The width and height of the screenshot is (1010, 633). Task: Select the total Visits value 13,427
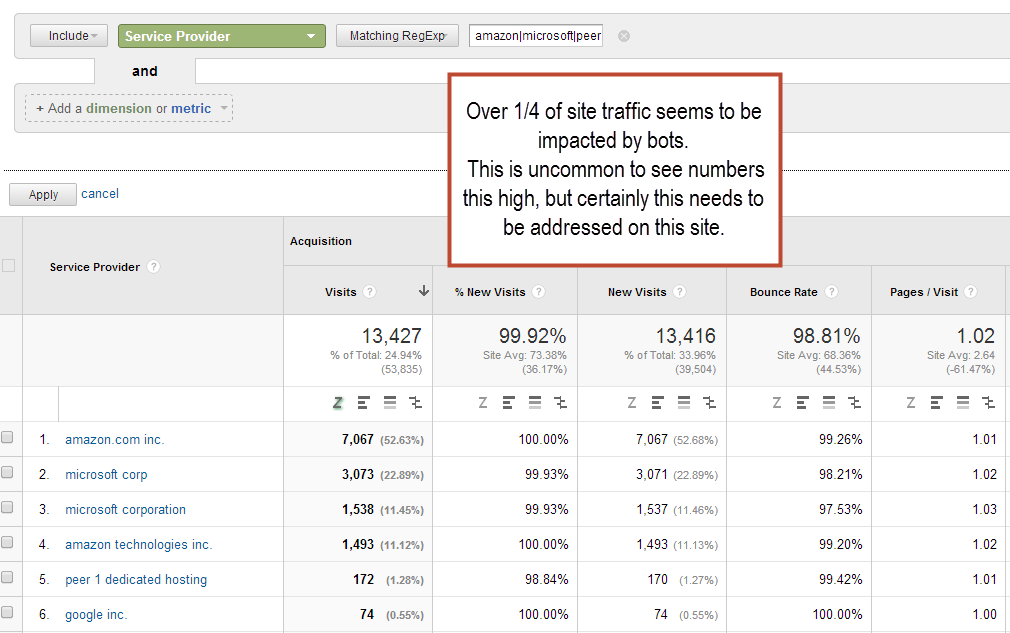pos(392,336)
